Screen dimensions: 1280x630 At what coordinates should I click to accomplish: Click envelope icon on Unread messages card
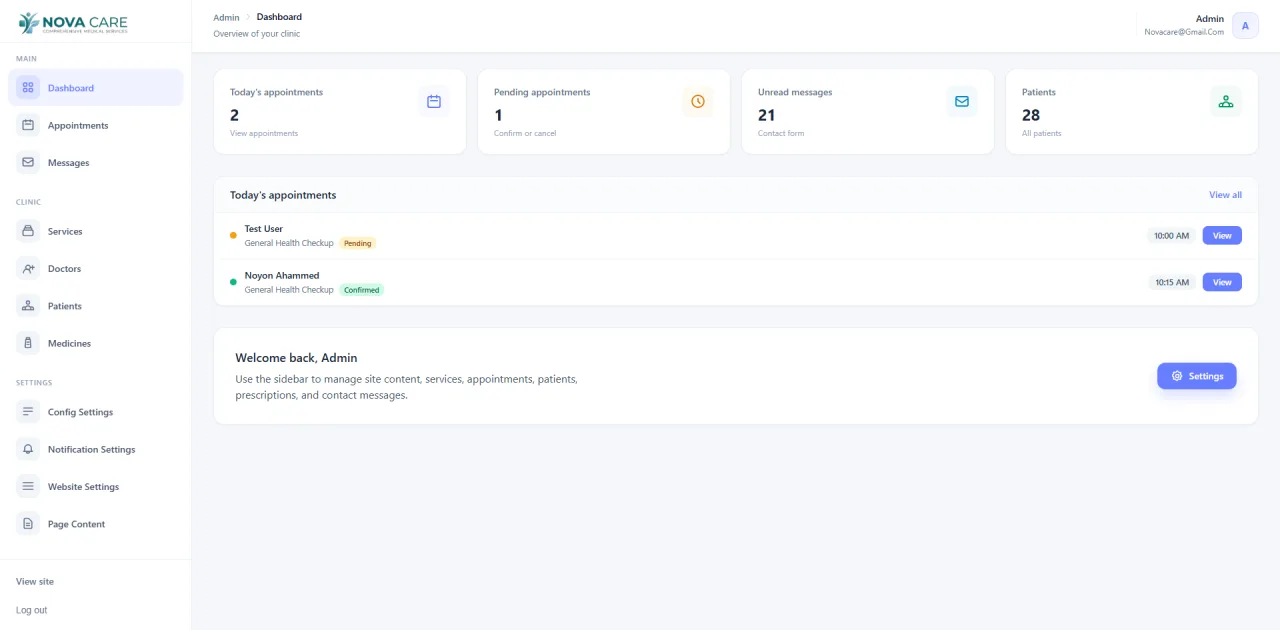click(x=962, y=101)
